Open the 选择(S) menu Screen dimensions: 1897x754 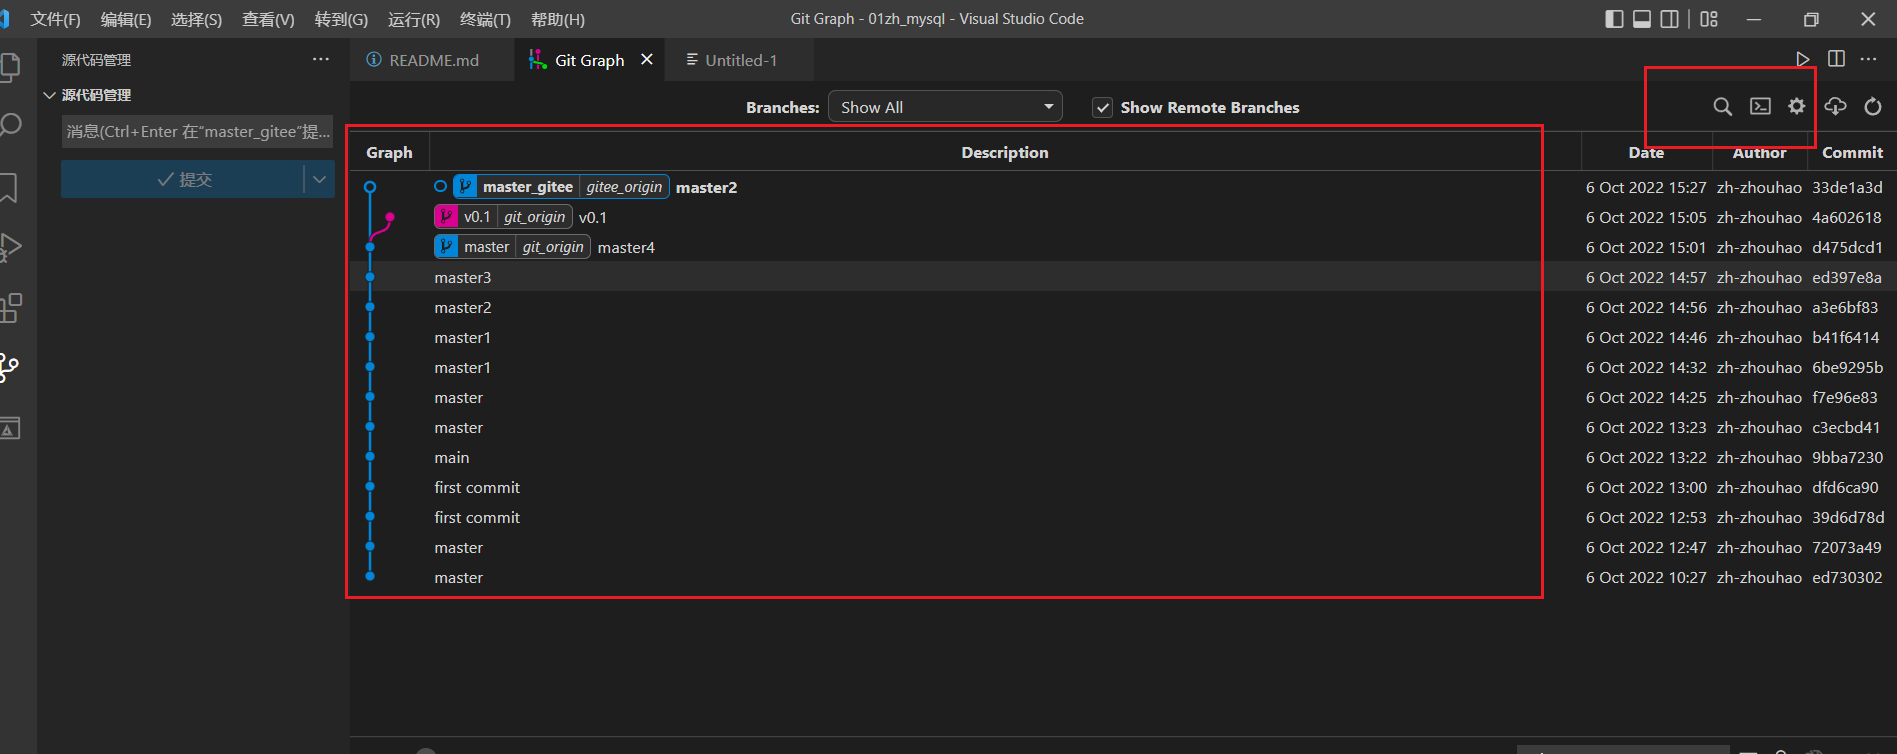coord(197,19)
